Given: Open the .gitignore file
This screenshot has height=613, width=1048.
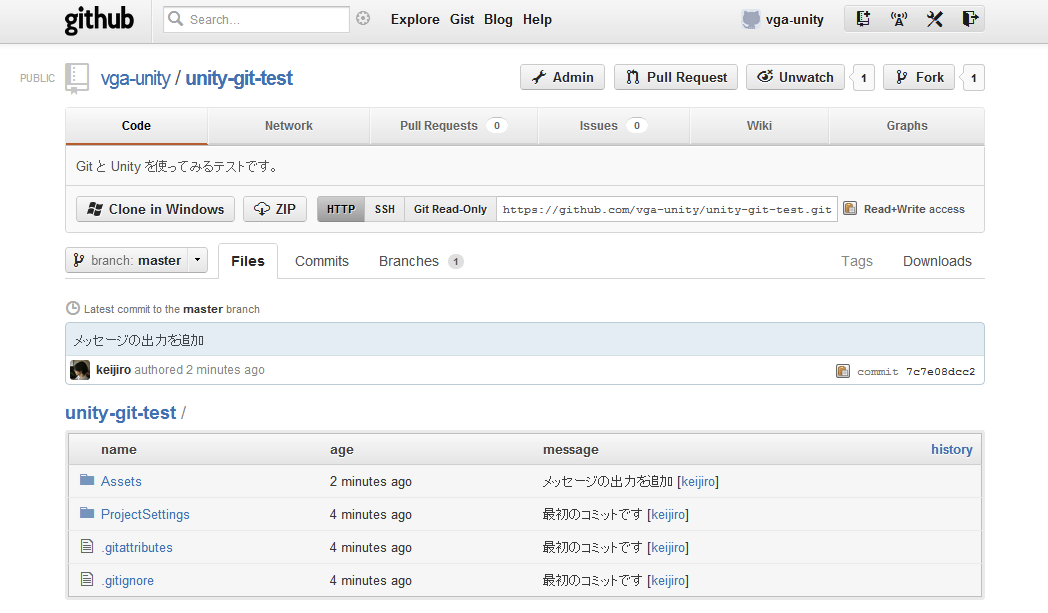Looking at the screenshot, I should click(x=128, y=581).
